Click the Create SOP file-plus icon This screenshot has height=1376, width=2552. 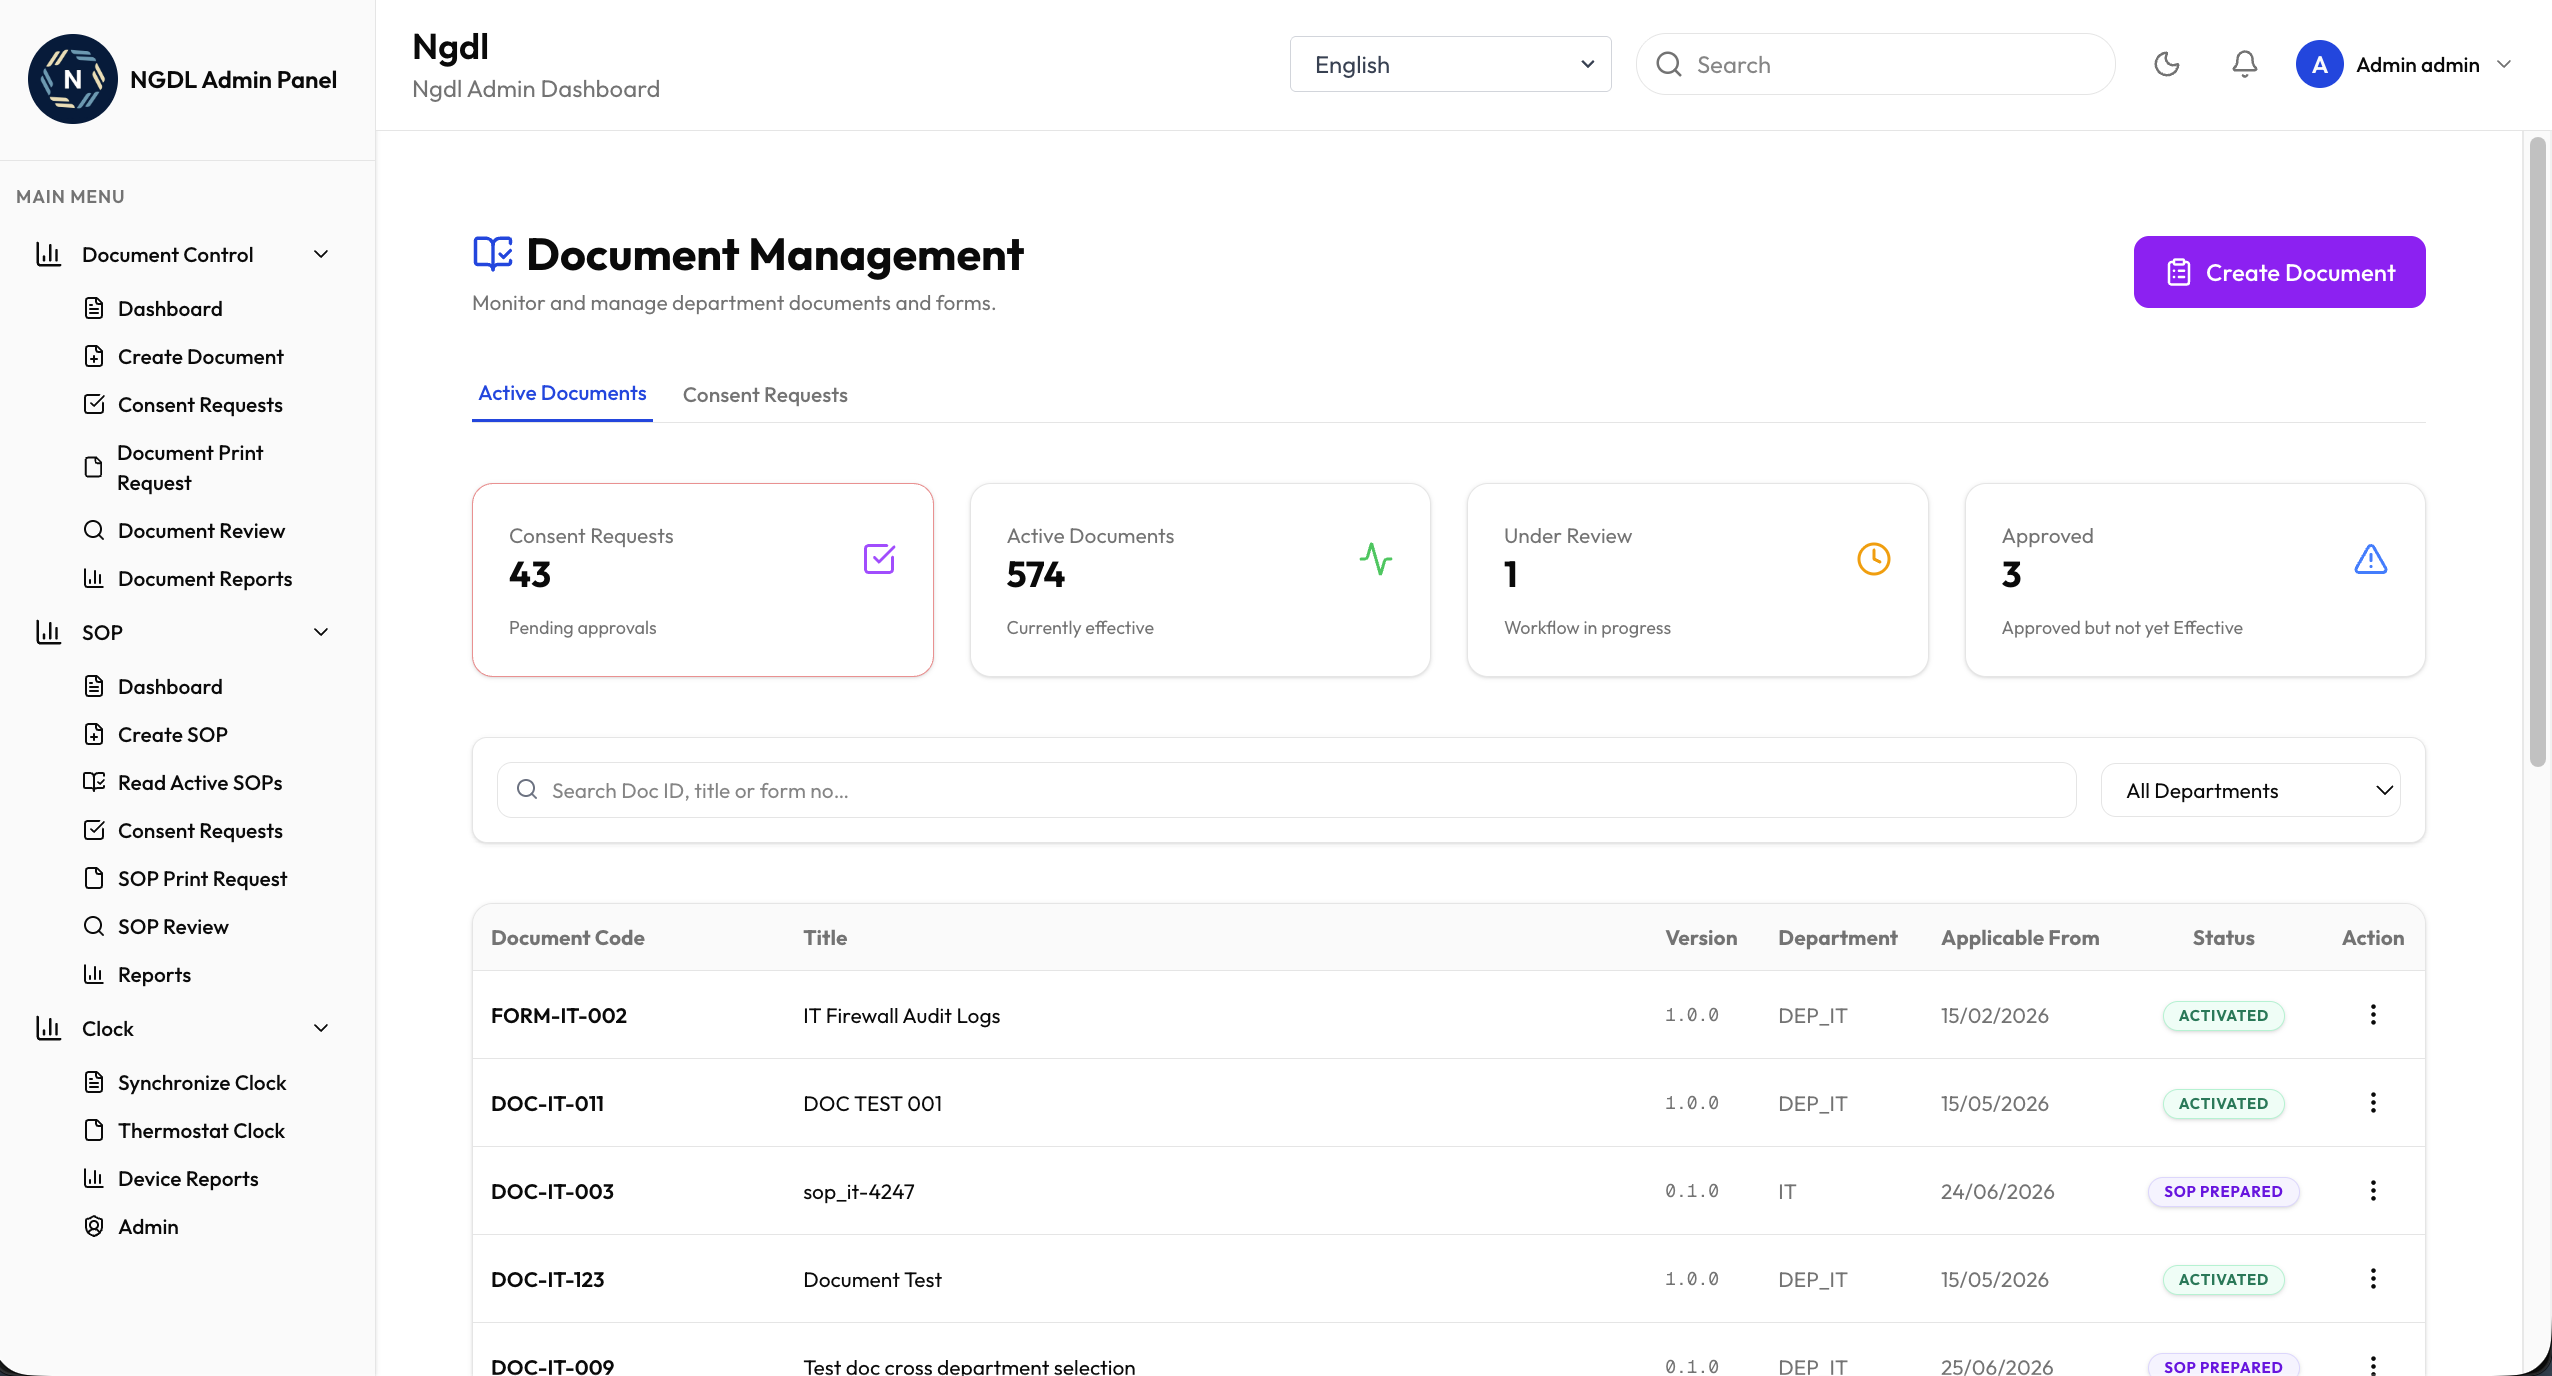click(x=94, y=734)
